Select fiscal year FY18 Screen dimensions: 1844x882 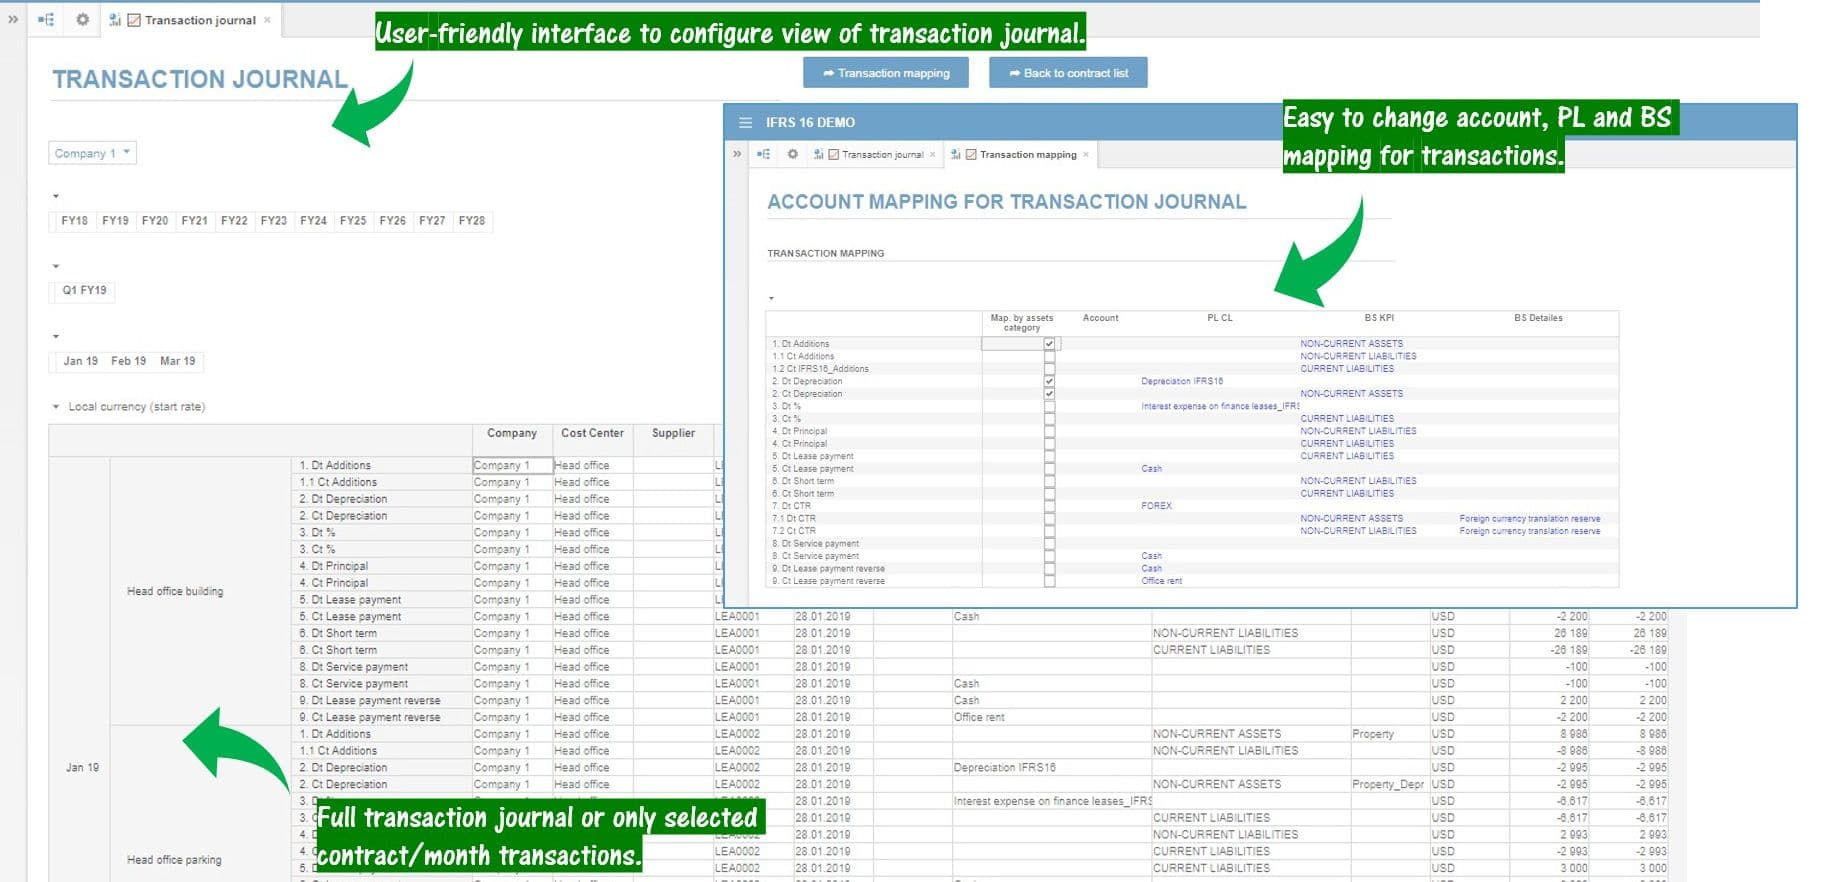coord(75,221)
